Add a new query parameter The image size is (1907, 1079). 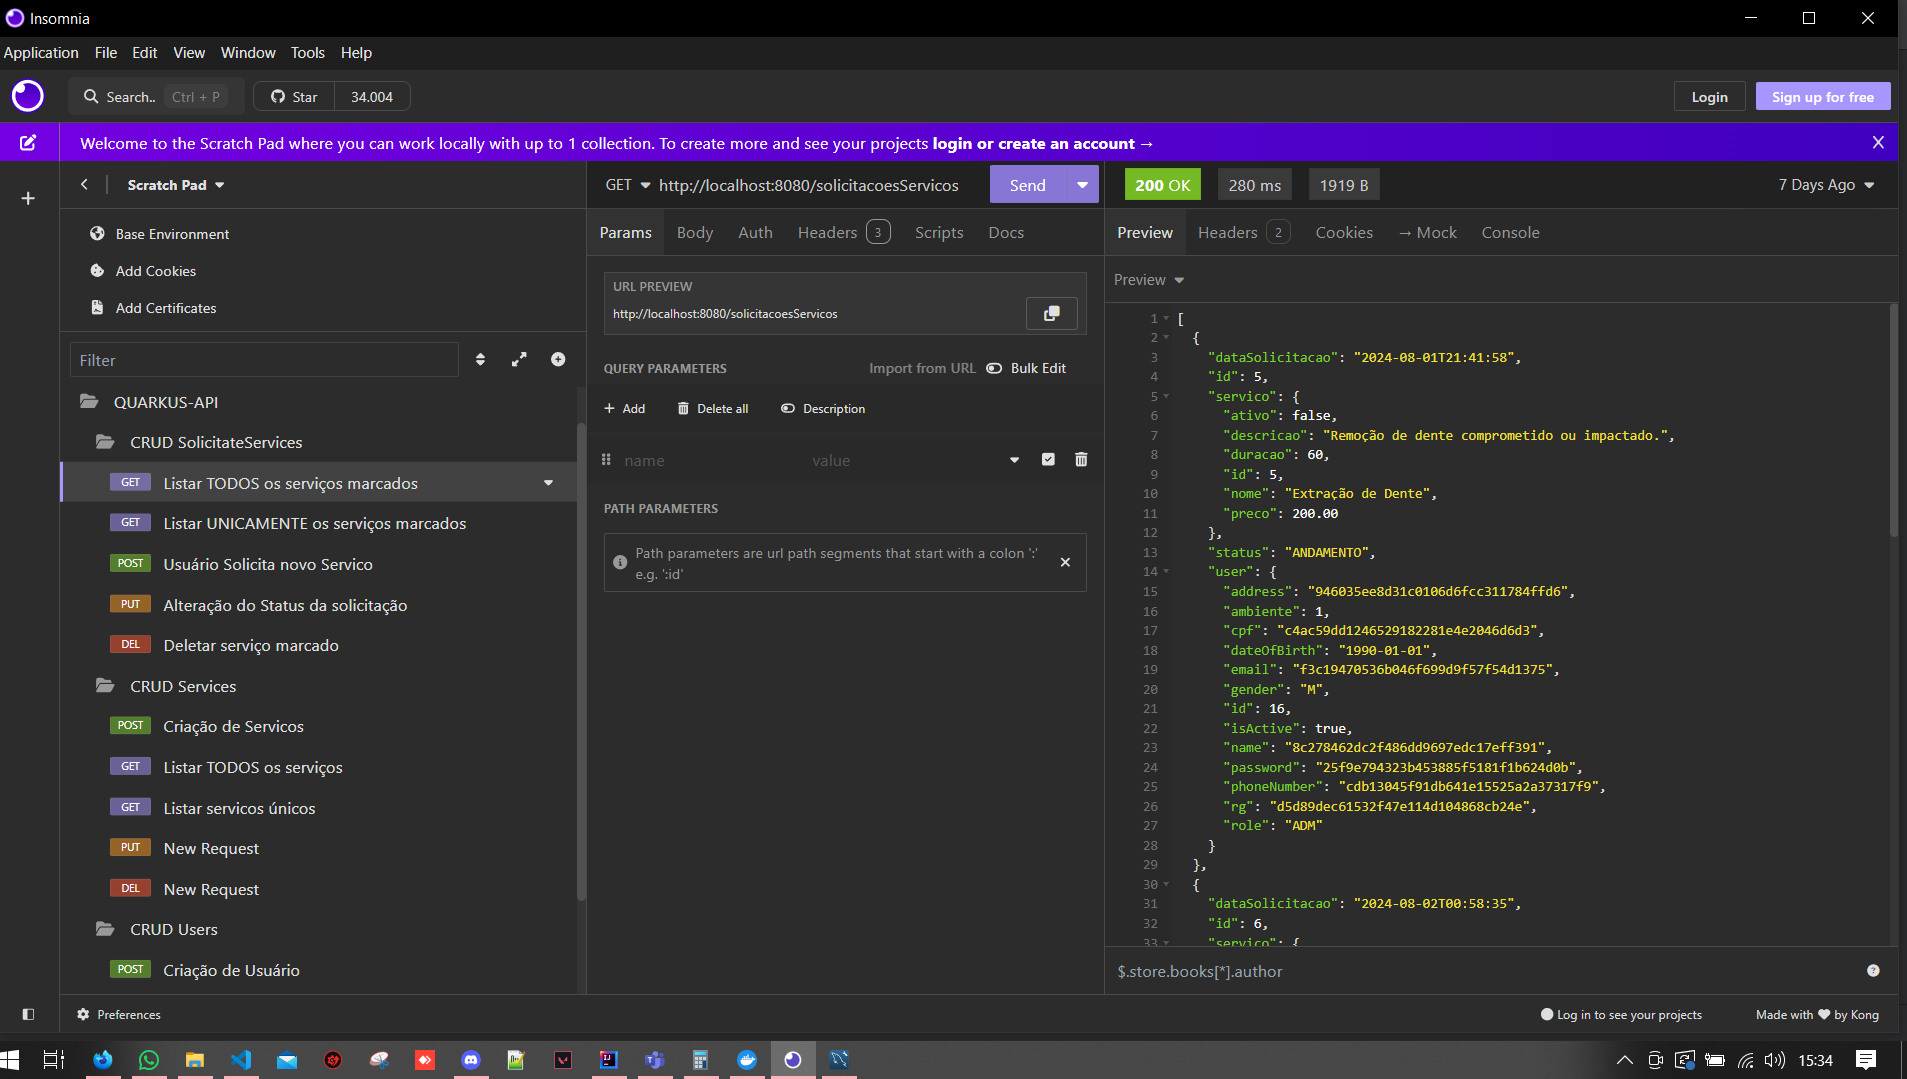625,409
